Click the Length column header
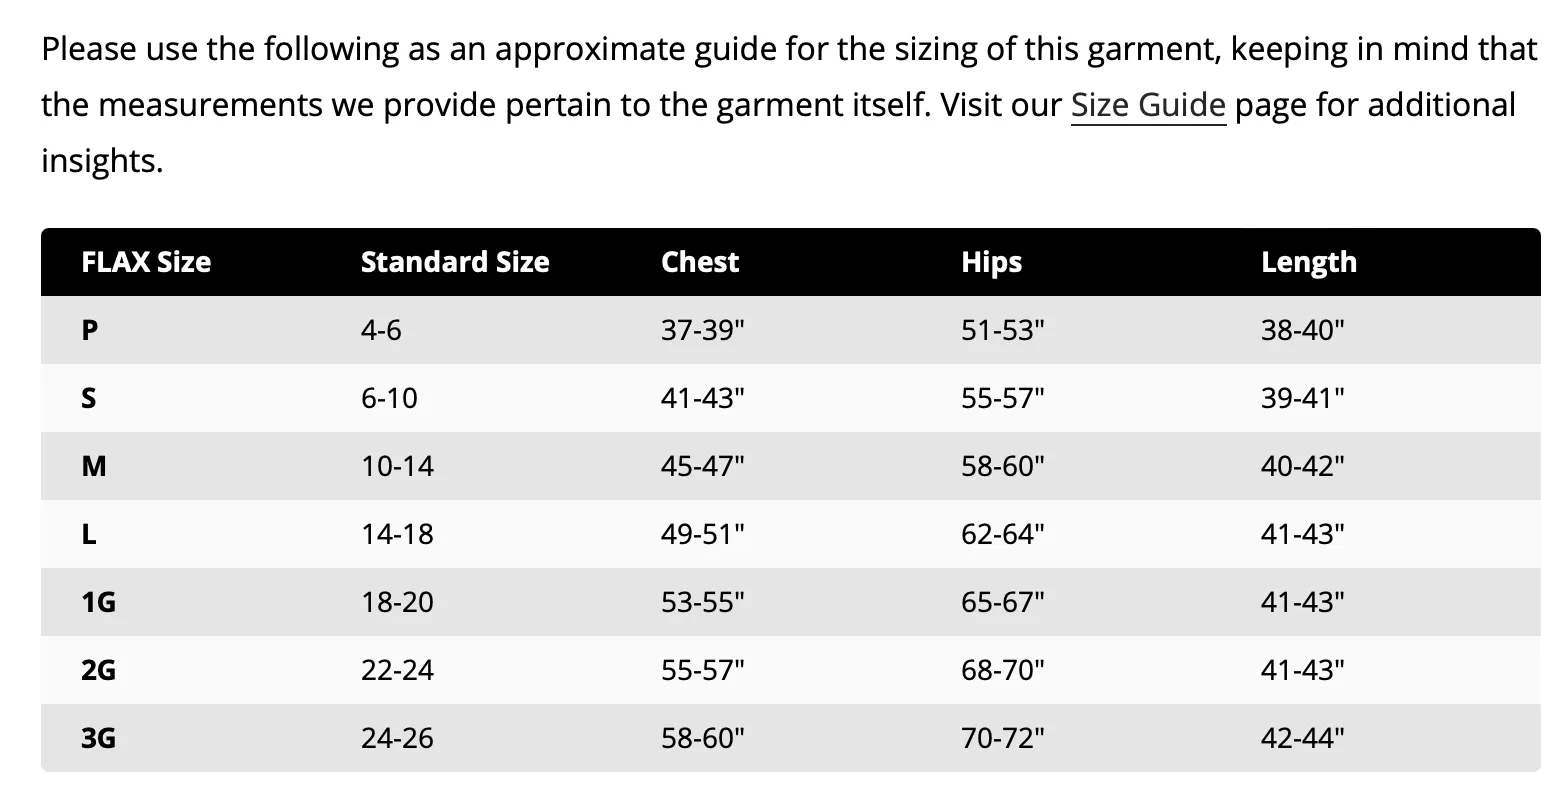 (1309, 262)
